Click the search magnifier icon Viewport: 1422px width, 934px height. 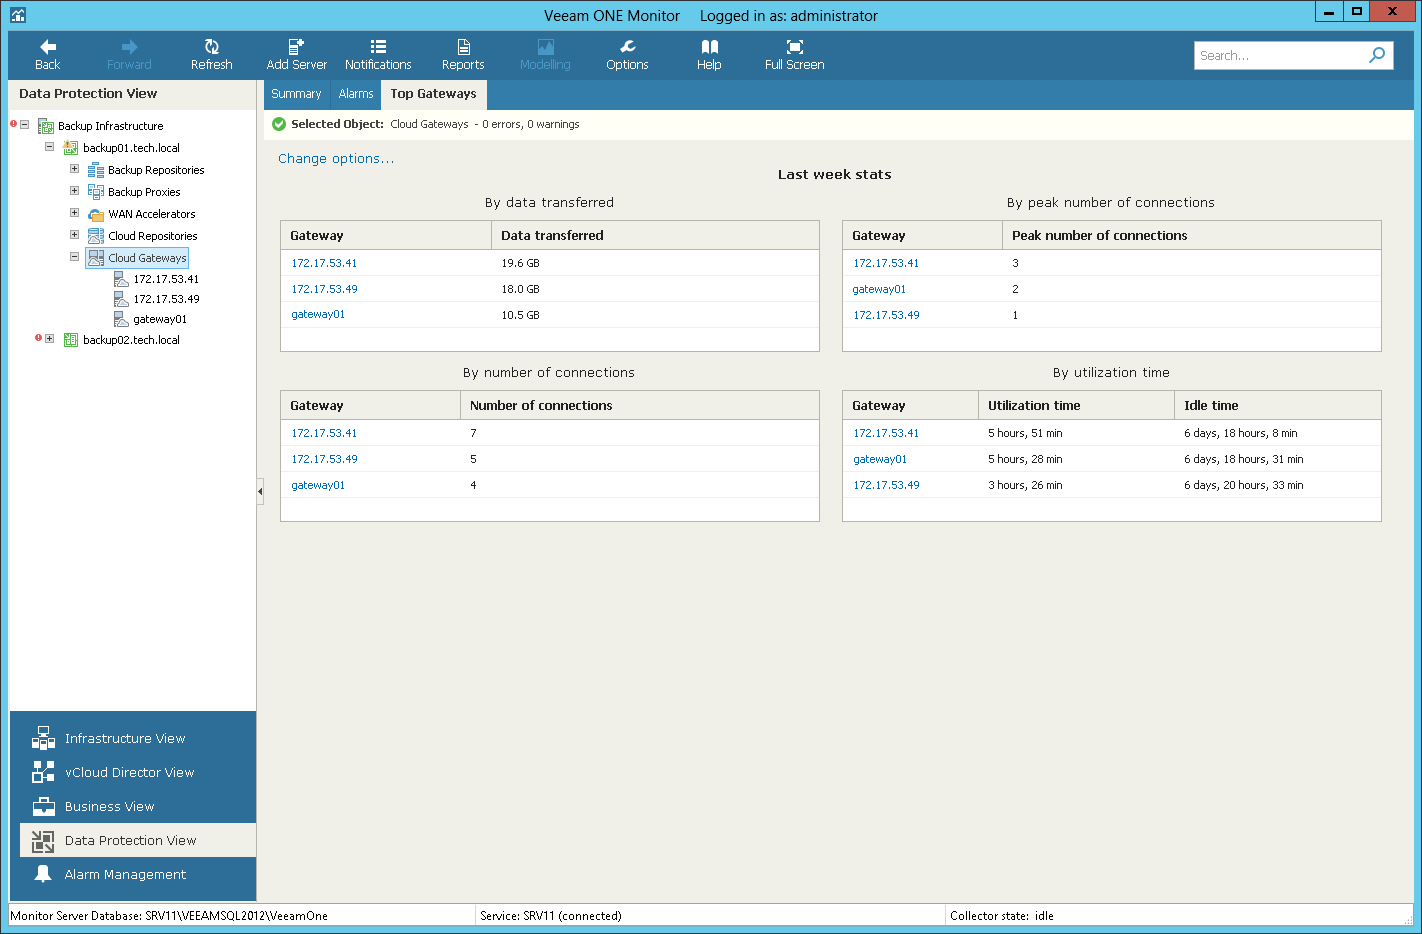pyautogui.click(x=1377, y=55)
